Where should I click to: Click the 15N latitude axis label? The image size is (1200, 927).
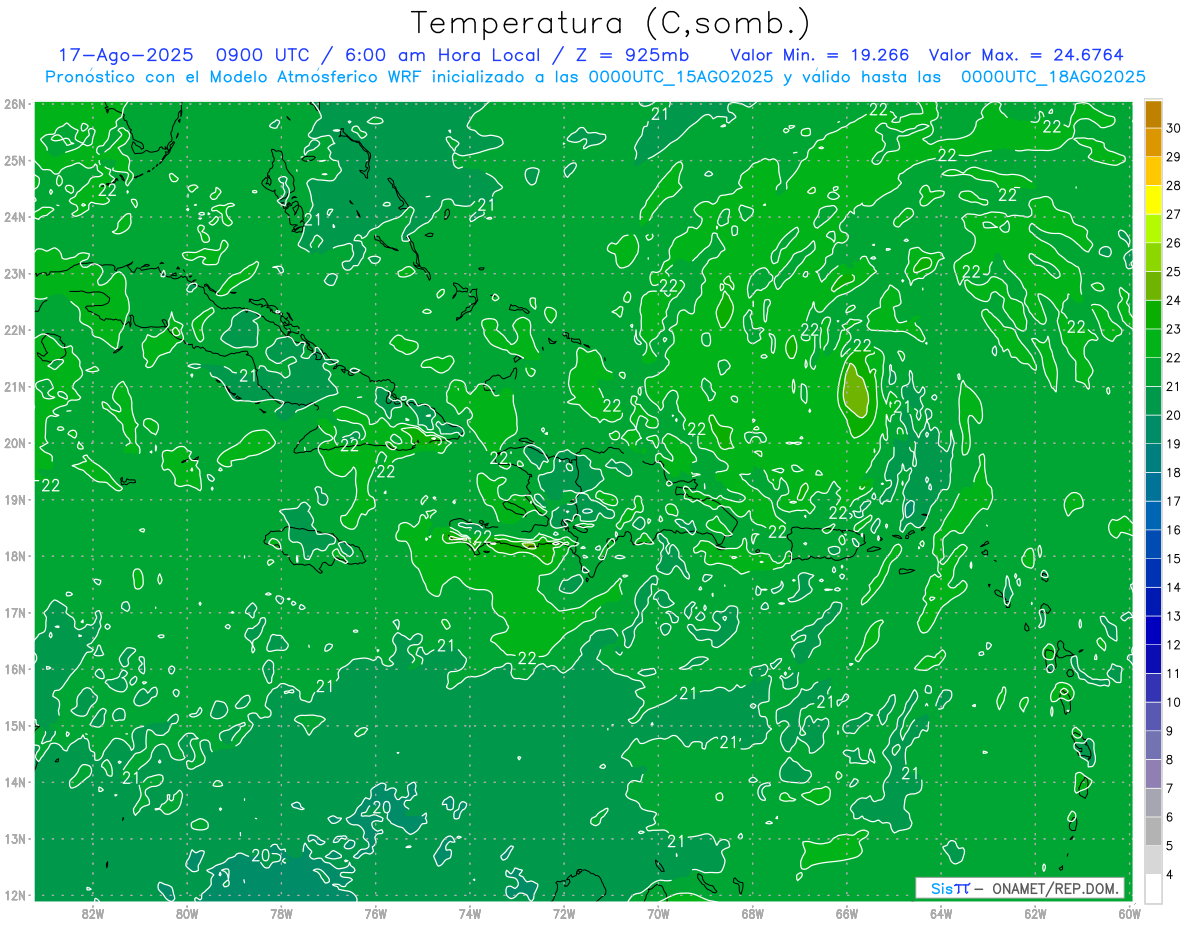(x=15, y=725)
